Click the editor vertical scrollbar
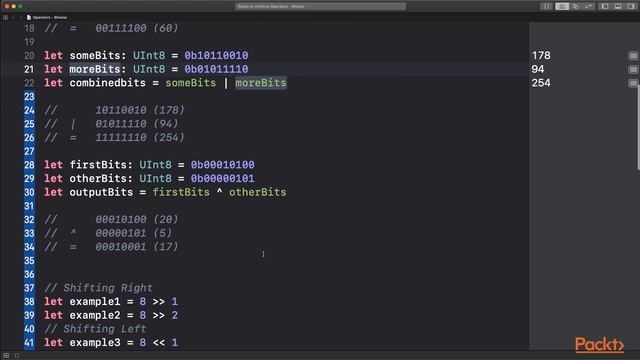The height and width of the screenshot is (360, 640). pos(638,127)
